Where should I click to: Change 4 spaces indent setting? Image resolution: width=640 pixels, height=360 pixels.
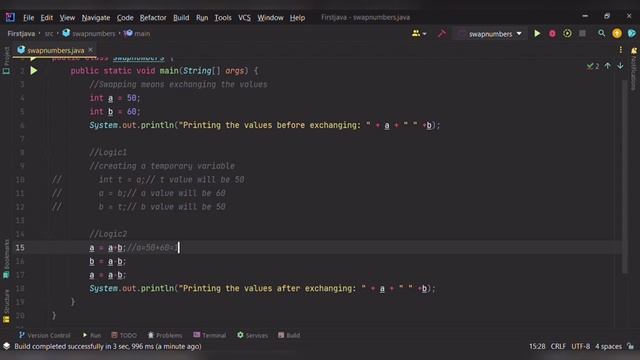(608, 346)
